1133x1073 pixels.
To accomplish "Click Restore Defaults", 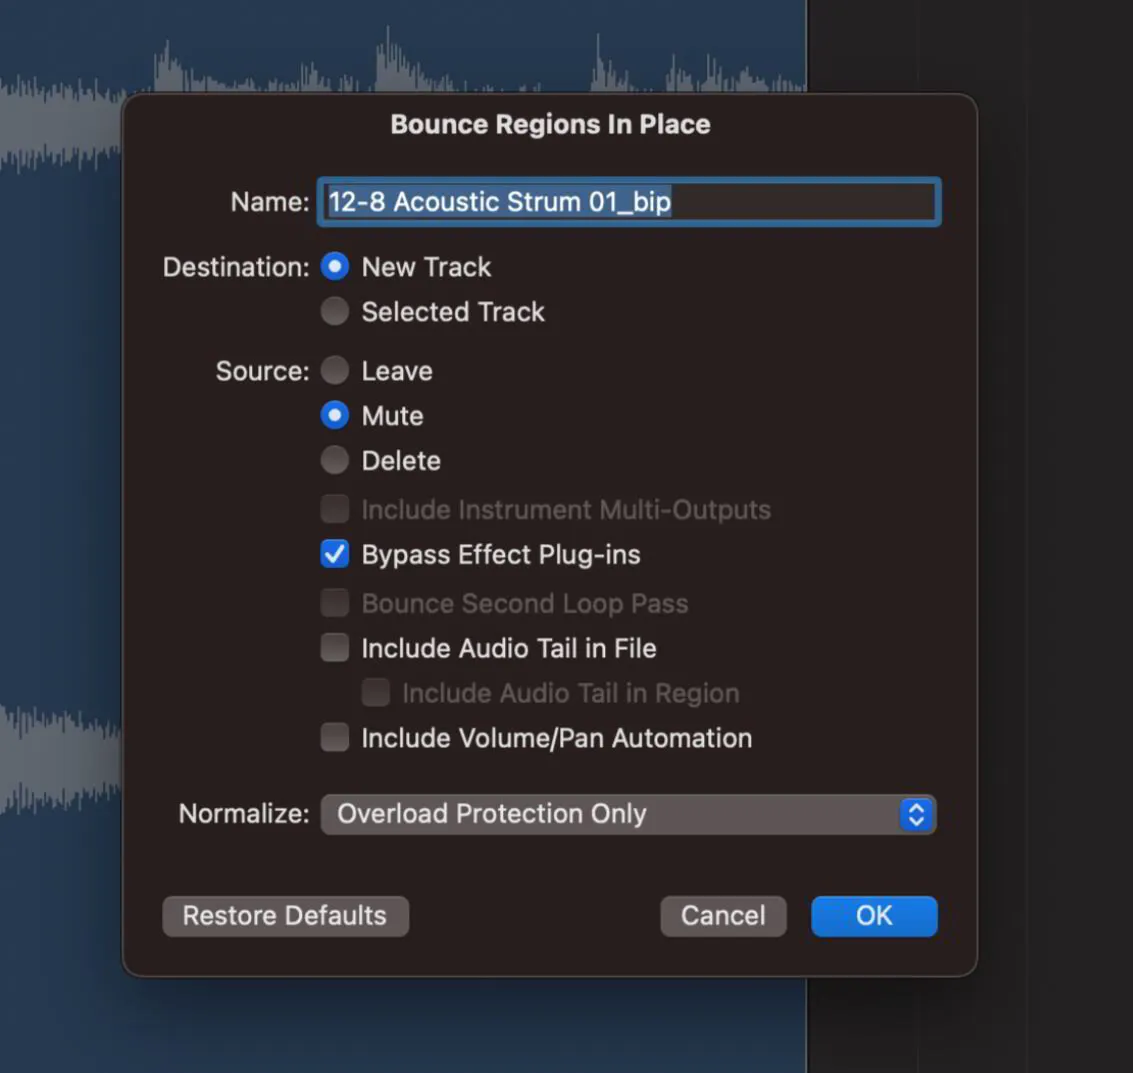I will [x=285, y=915].
